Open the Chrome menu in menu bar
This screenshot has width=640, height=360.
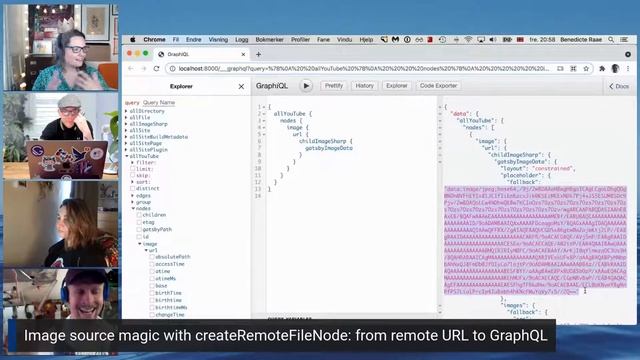click(x=154, y=40)
